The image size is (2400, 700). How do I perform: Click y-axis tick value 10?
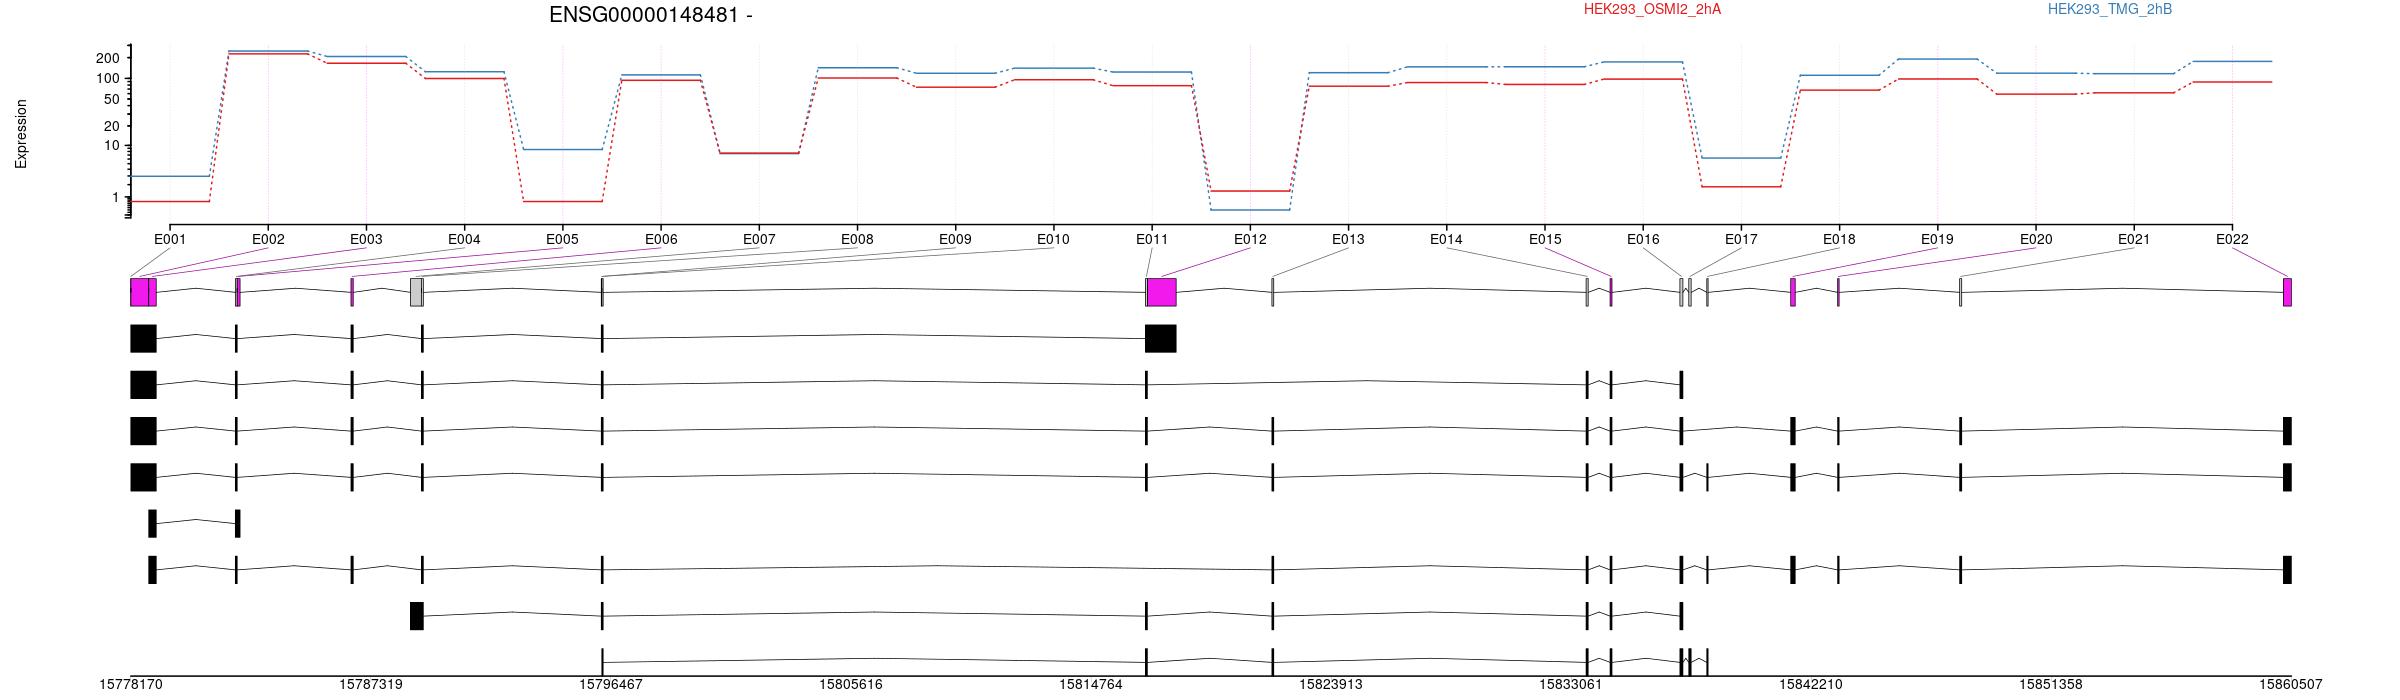pos(111,146)
